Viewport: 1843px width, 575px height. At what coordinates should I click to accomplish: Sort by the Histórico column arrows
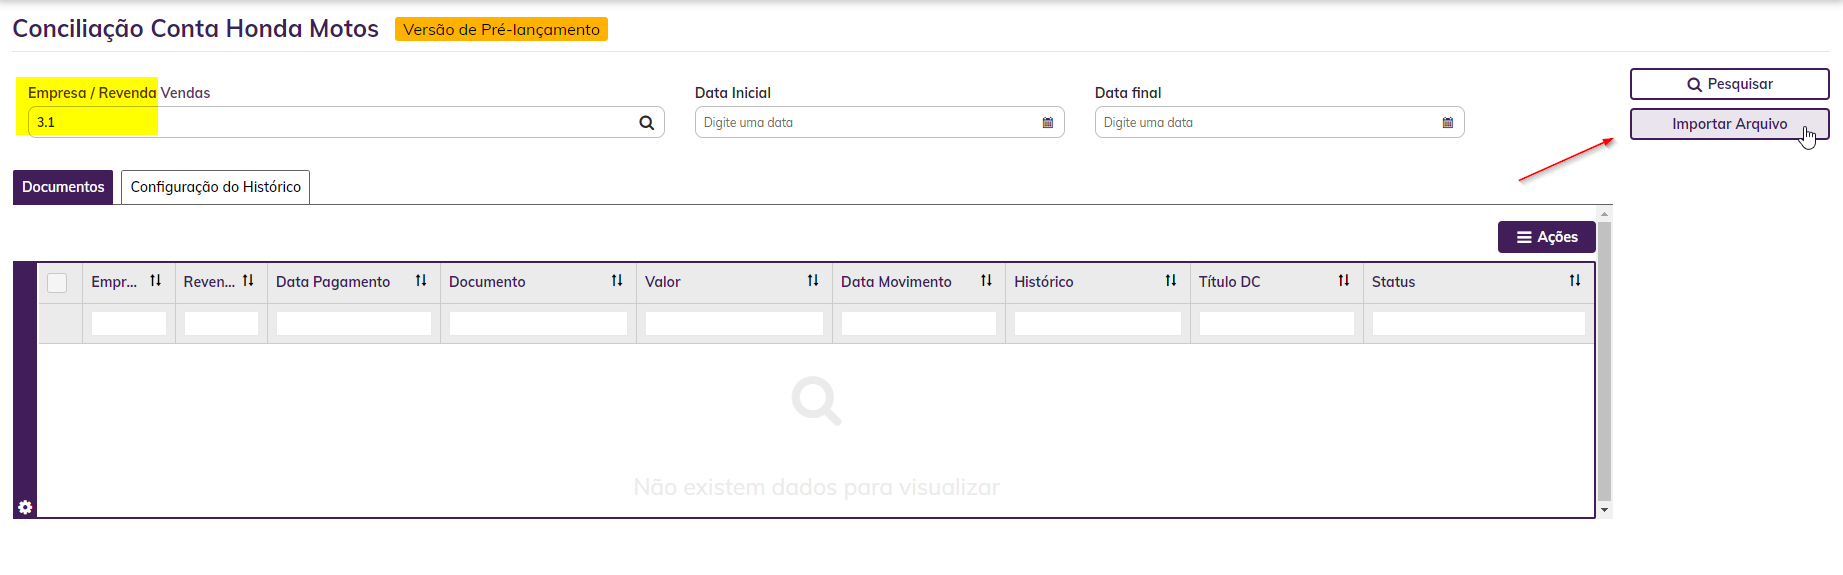click(1171, 281)
